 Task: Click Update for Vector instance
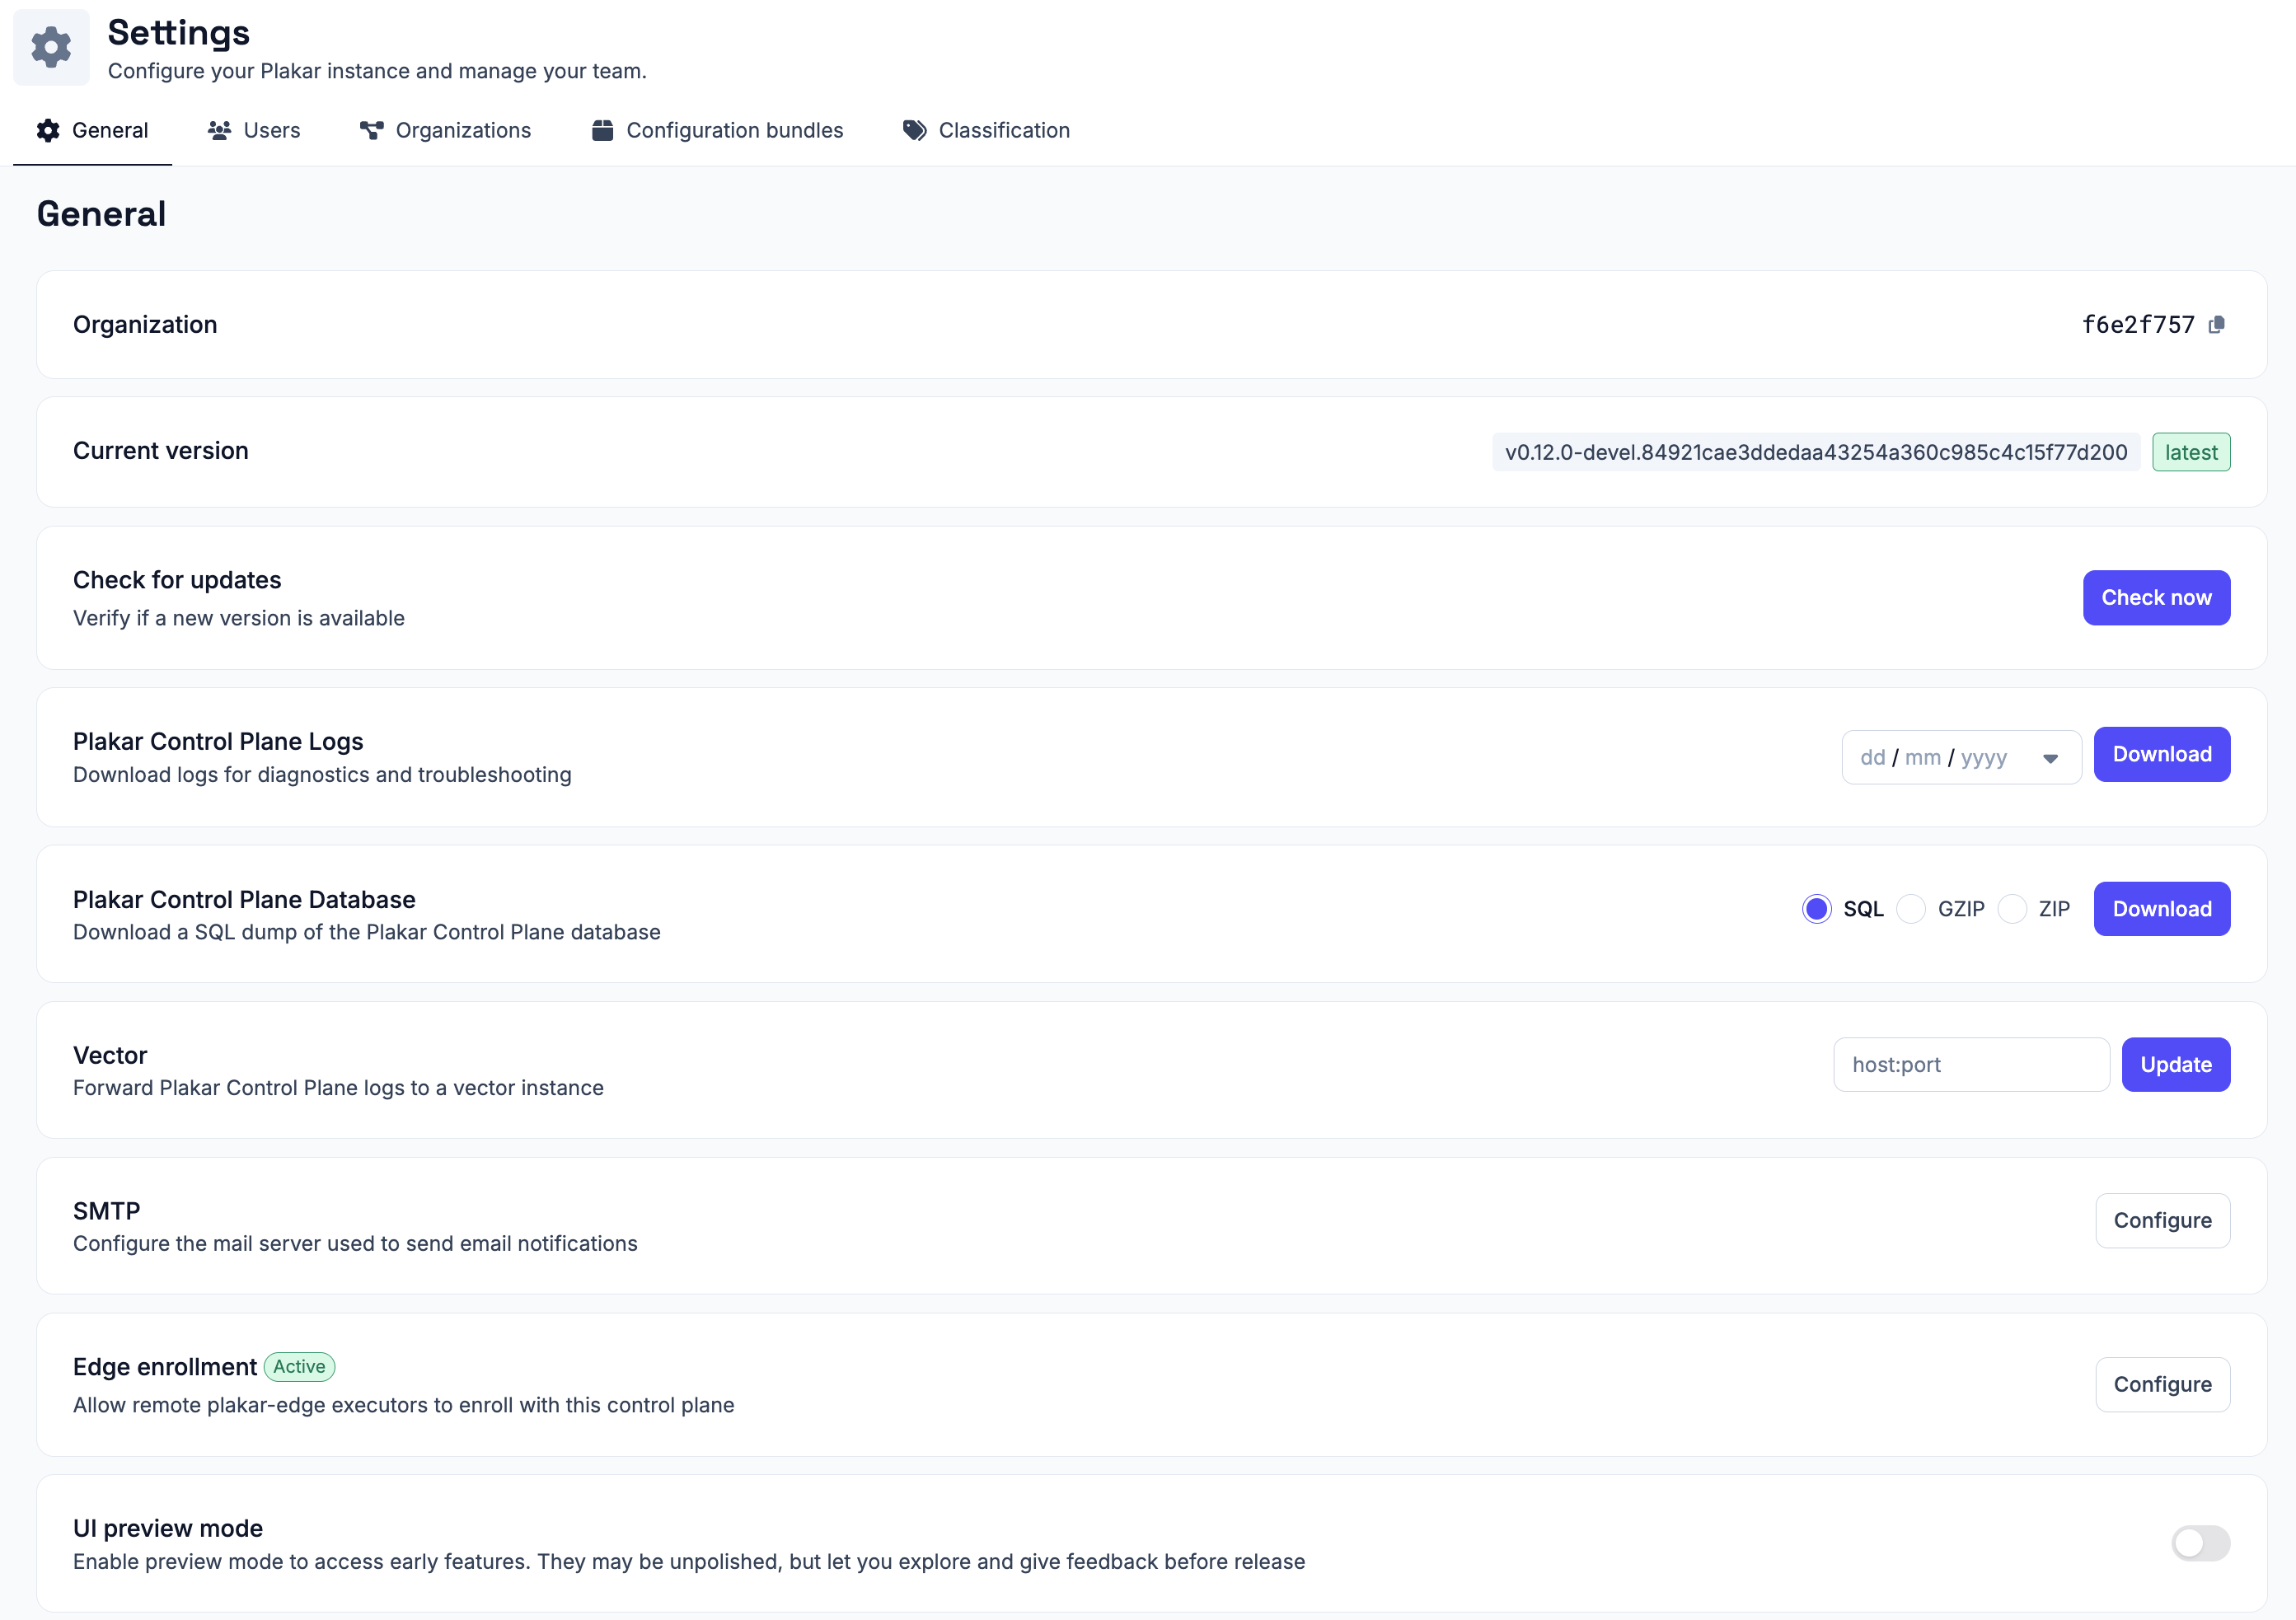click(x=2176, y=1065)
